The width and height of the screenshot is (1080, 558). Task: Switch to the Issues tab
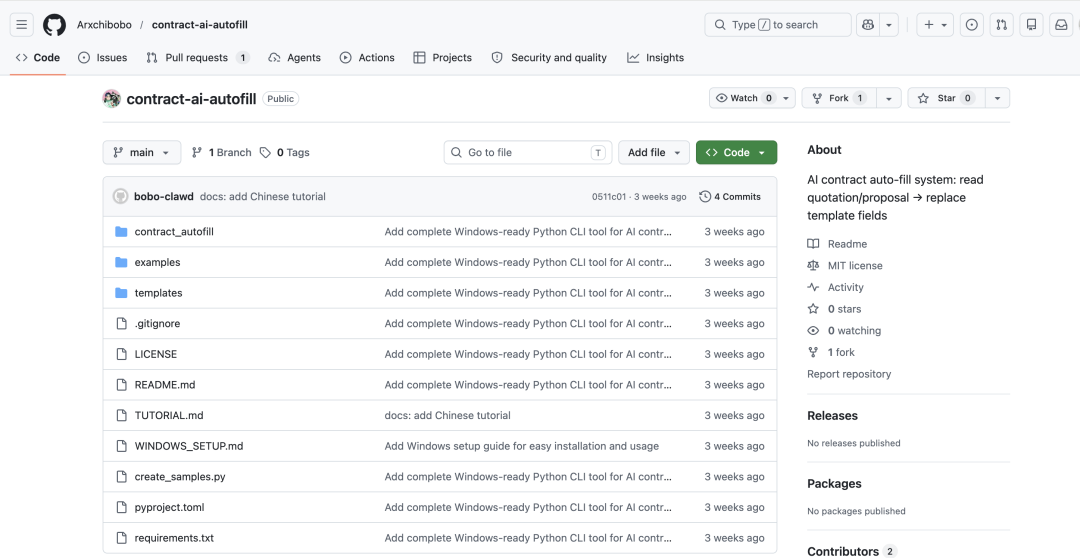103,58
